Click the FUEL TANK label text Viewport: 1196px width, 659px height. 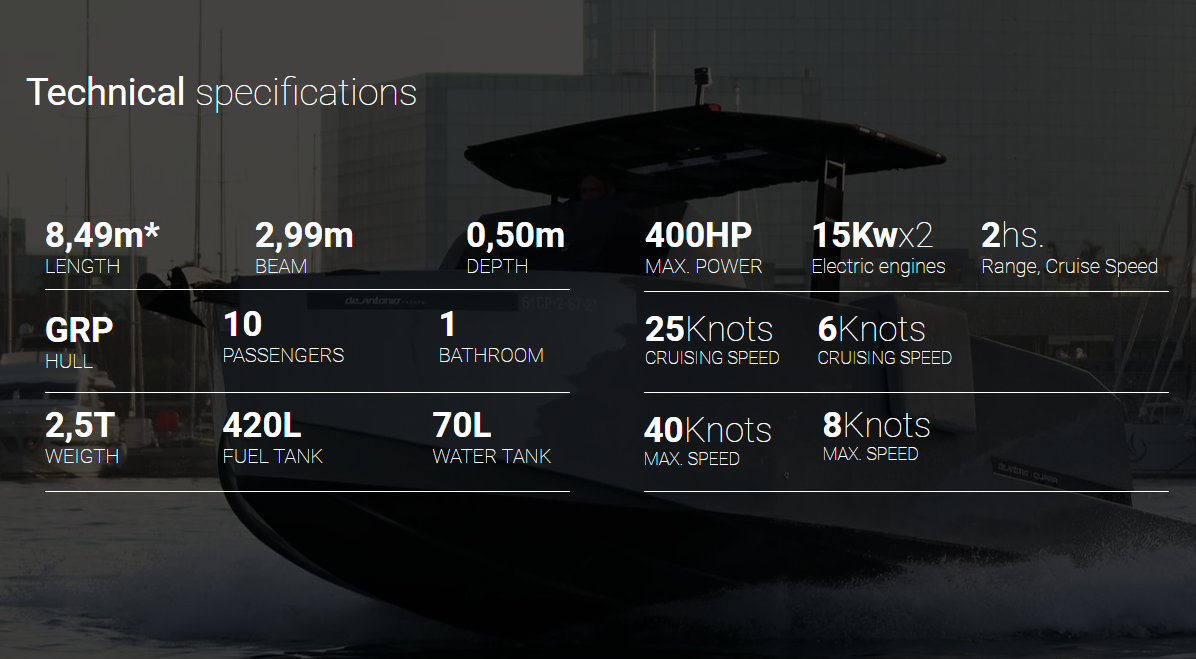[x=272, y=456]
